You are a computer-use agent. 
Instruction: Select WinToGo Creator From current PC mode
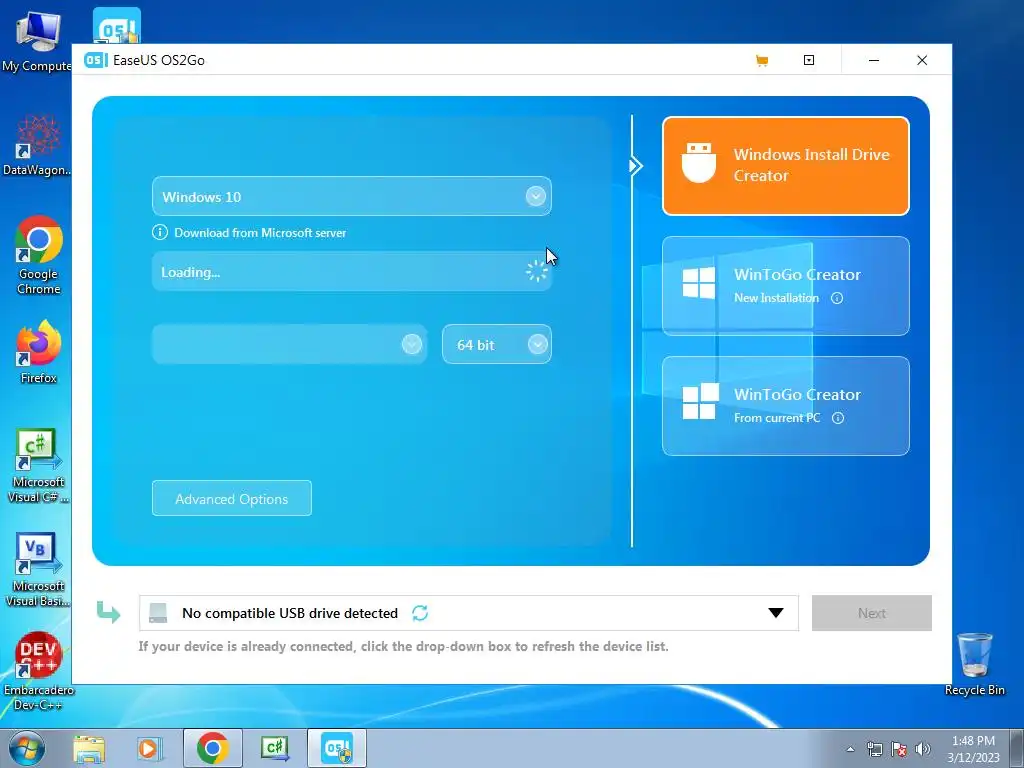click(786, 406)
